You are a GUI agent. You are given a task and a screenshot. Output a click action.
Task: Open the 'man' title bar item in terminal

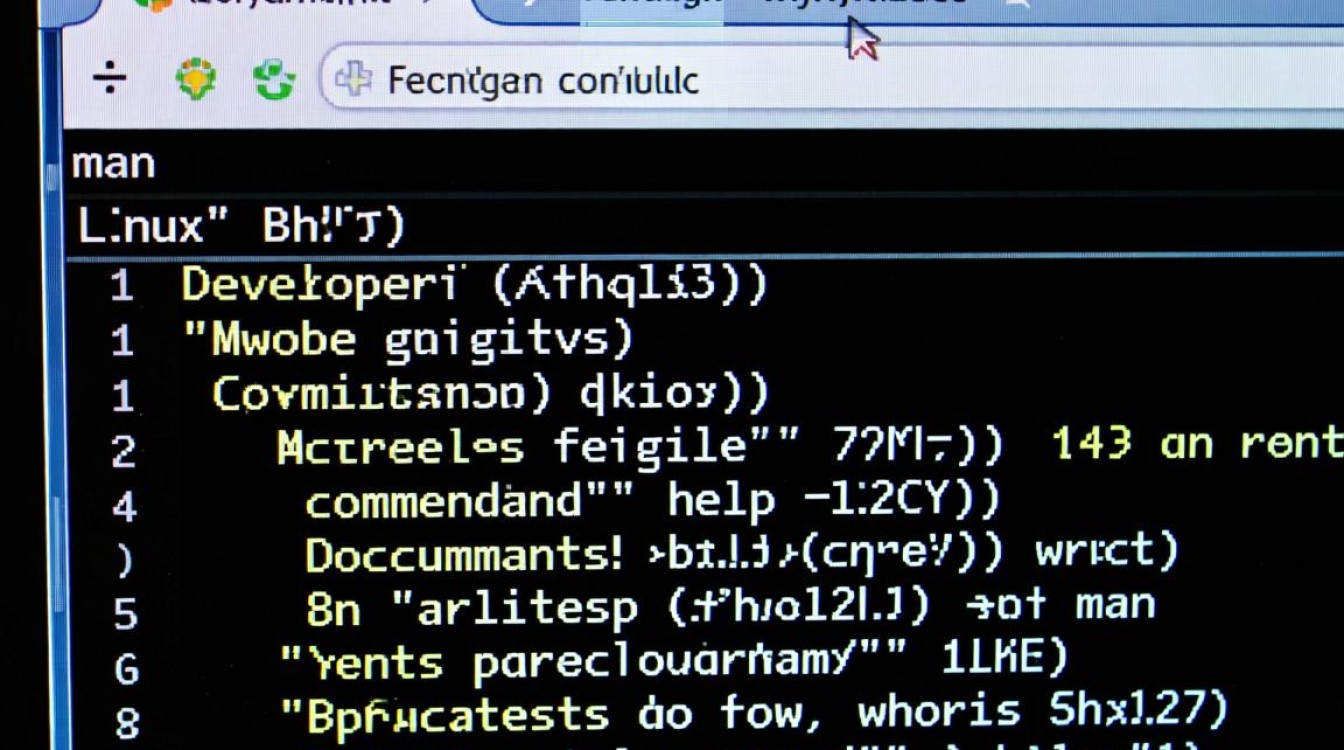(x=113, y=161)
